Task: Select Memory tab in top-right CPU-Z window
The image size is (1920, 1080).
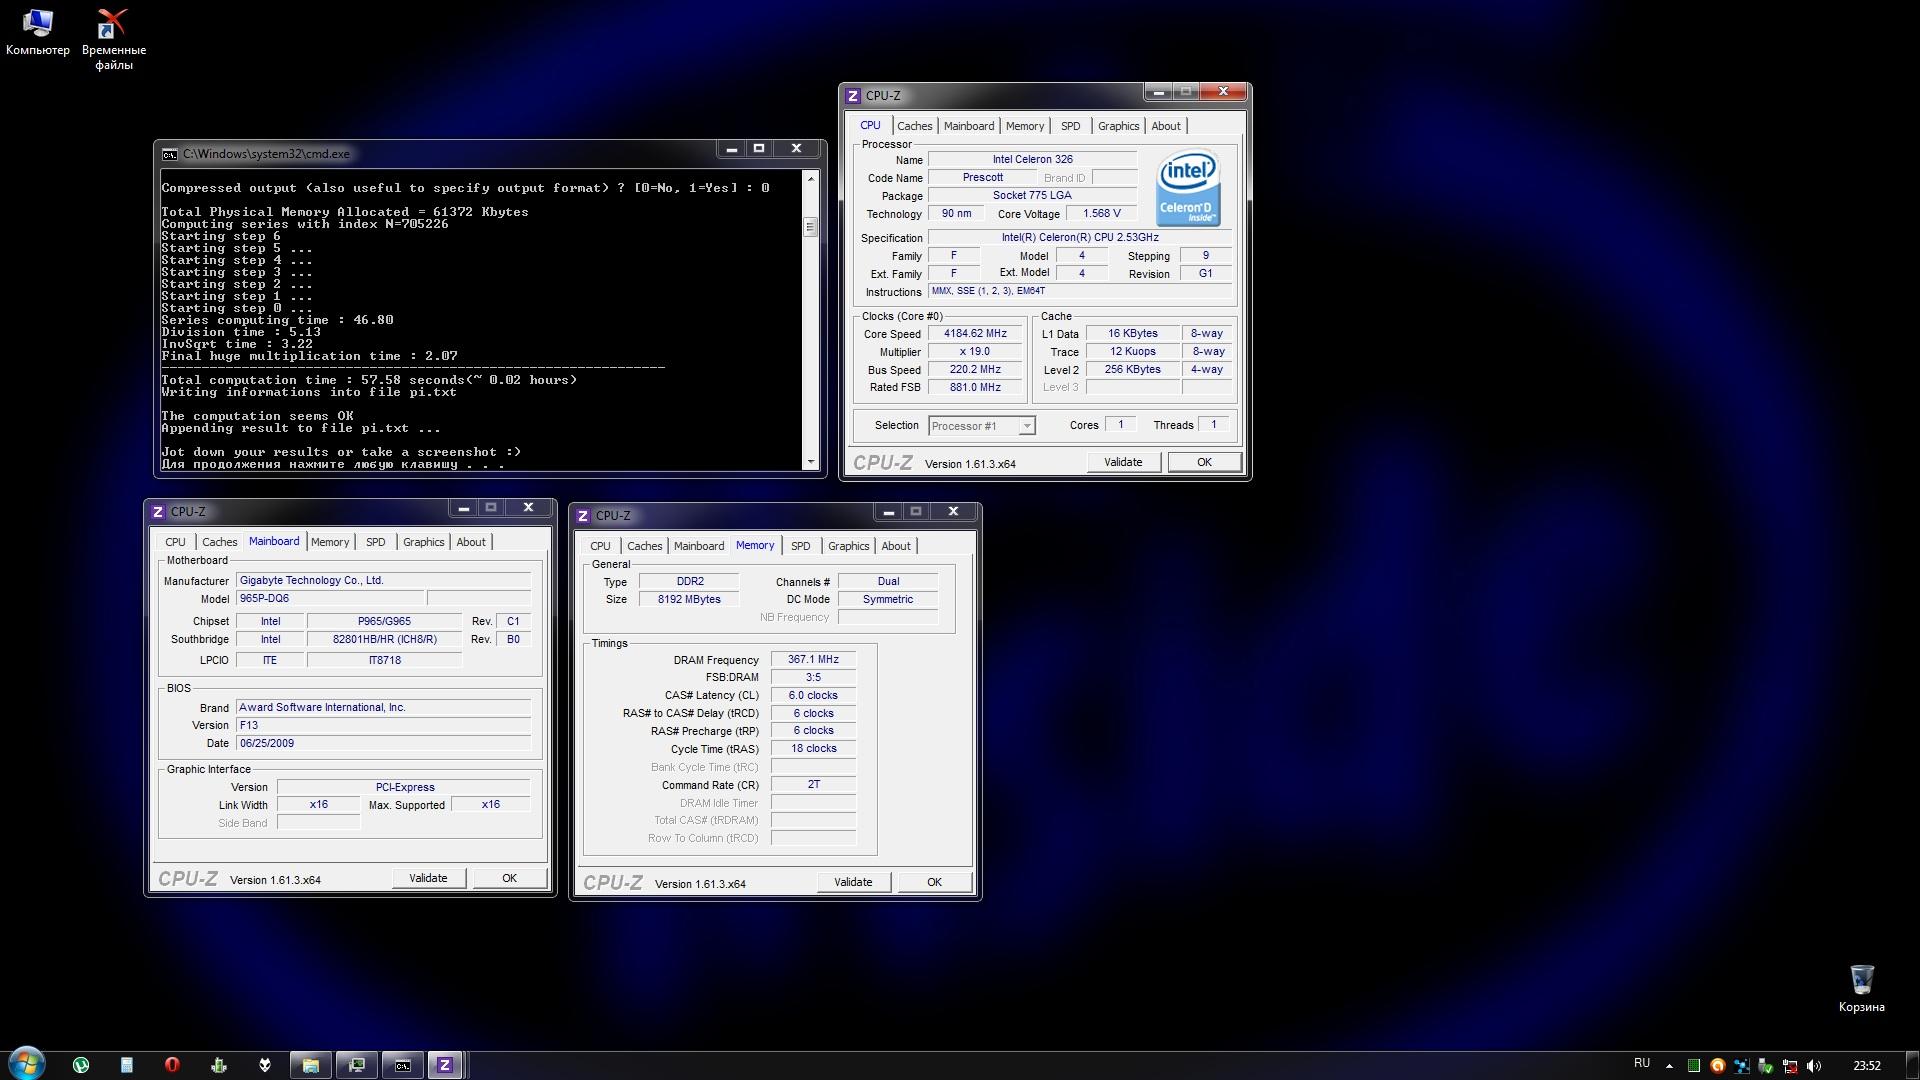Action: click(1025, 126)
